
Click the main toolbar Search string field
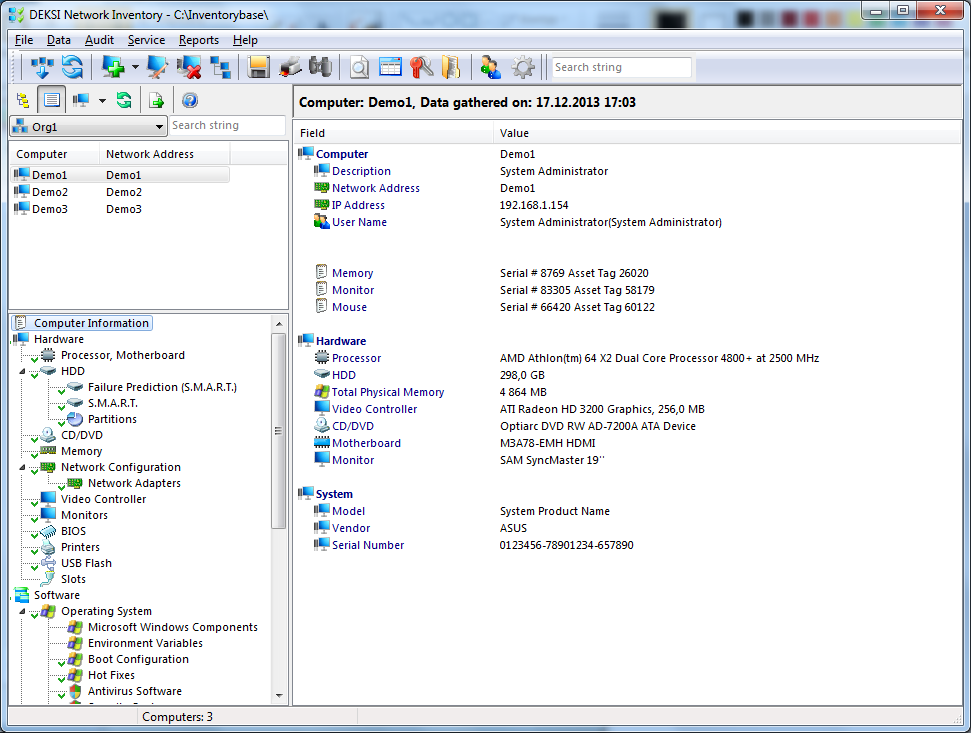click(622, 67)
